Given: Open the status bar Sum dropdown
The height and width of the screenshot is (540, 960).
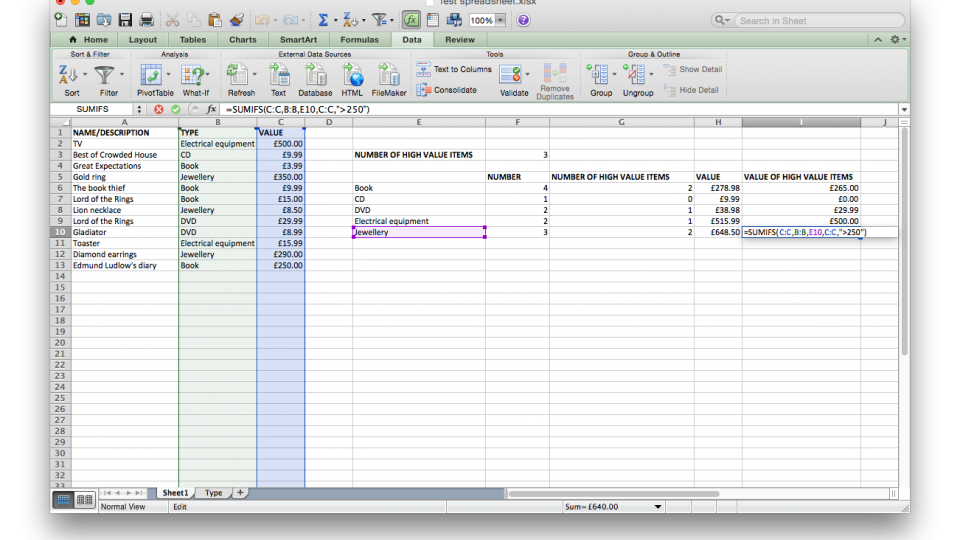Looking at the screenshot, I should pyautogui.click(x=658, y=507).
